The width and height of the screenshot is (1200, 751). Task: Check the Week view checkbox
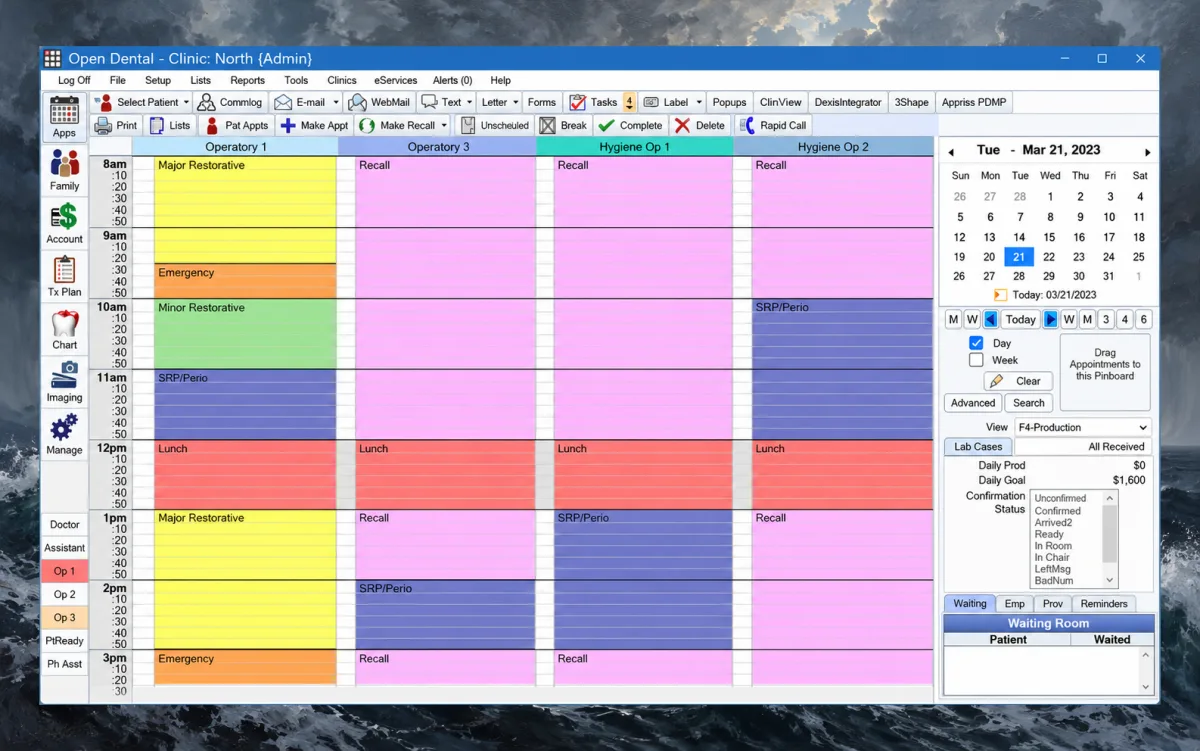976,360
